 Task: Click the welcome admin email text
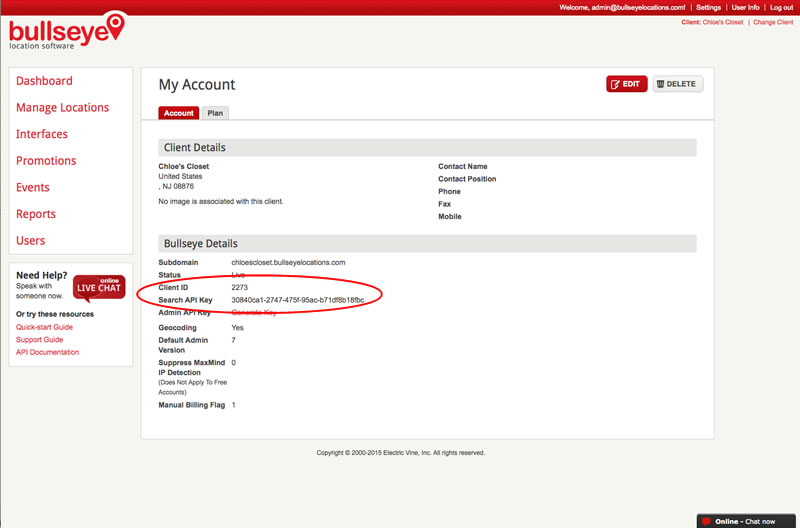[x=622, y=7]
